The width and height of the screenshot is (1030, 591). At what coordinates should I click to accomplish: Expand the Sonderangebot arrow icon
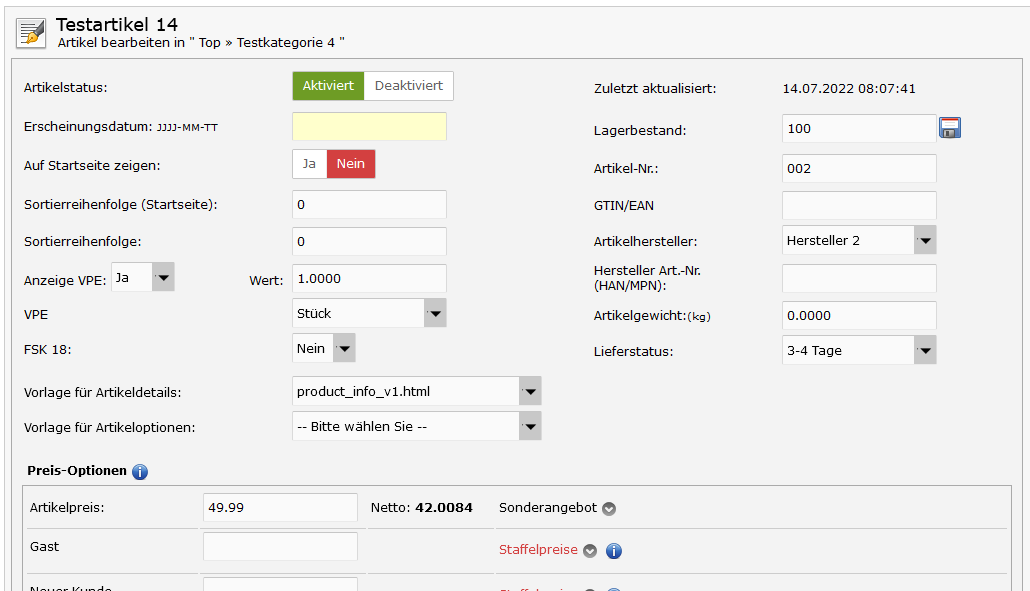pos(609,508)
